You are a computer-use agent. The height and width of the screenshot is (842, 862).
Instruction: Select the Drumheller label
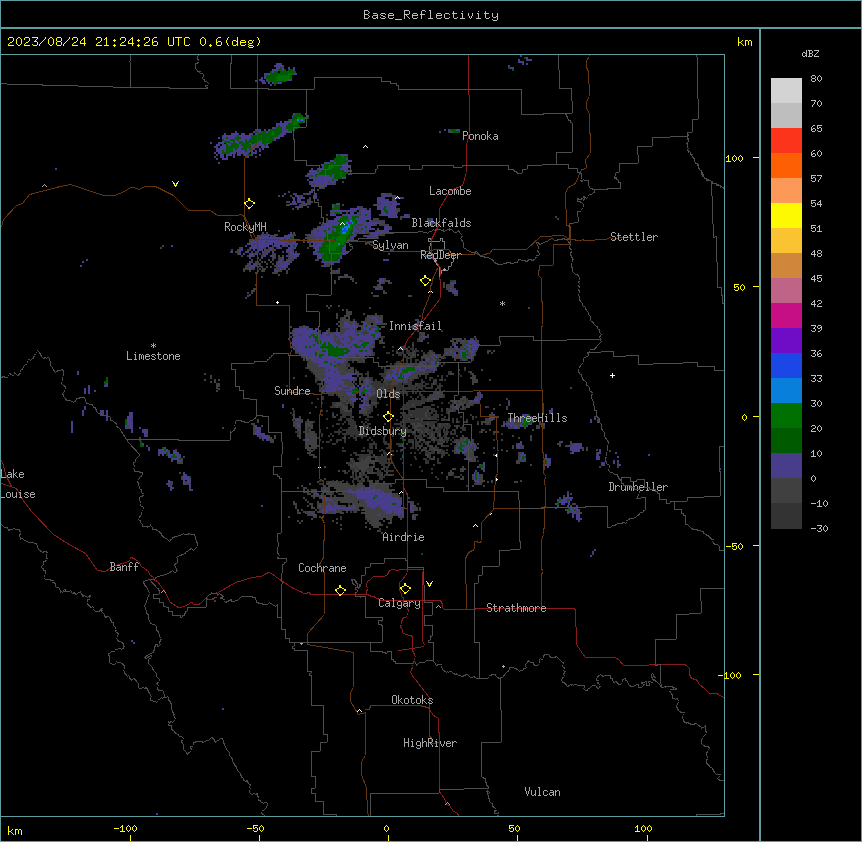click(x=638, y=487)
